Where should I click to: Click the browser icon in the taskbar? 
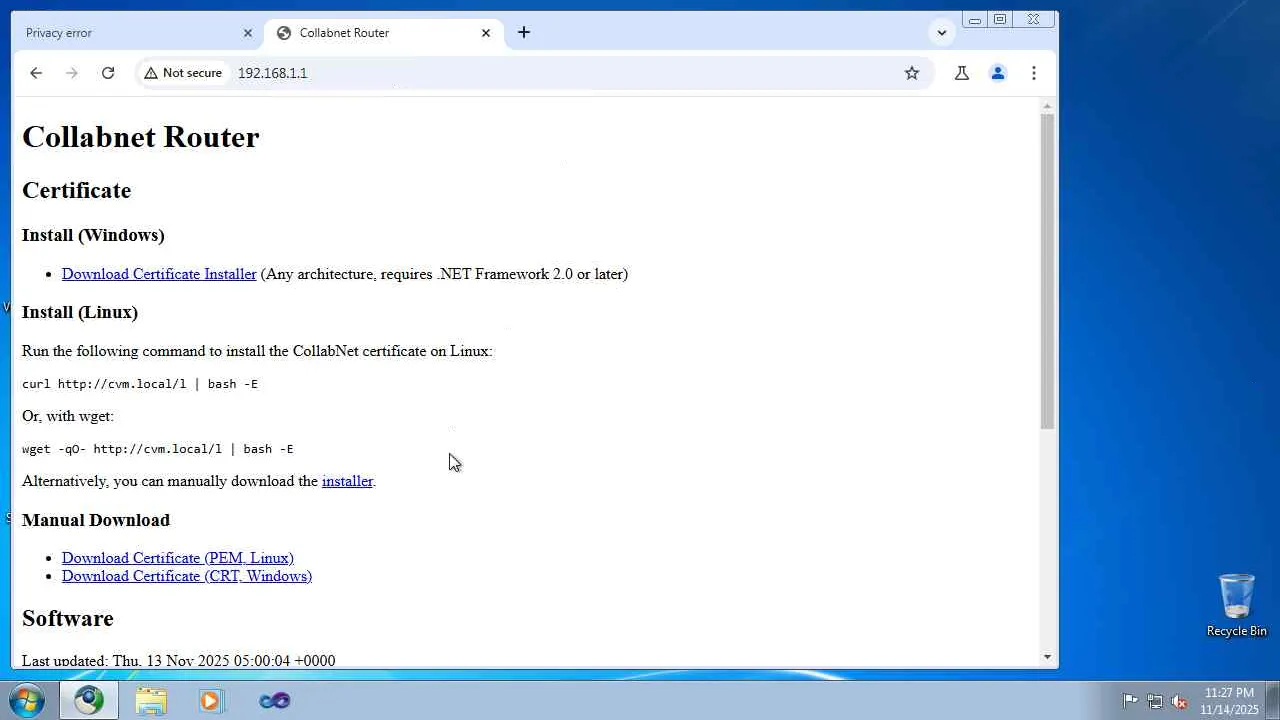[89, 700]
